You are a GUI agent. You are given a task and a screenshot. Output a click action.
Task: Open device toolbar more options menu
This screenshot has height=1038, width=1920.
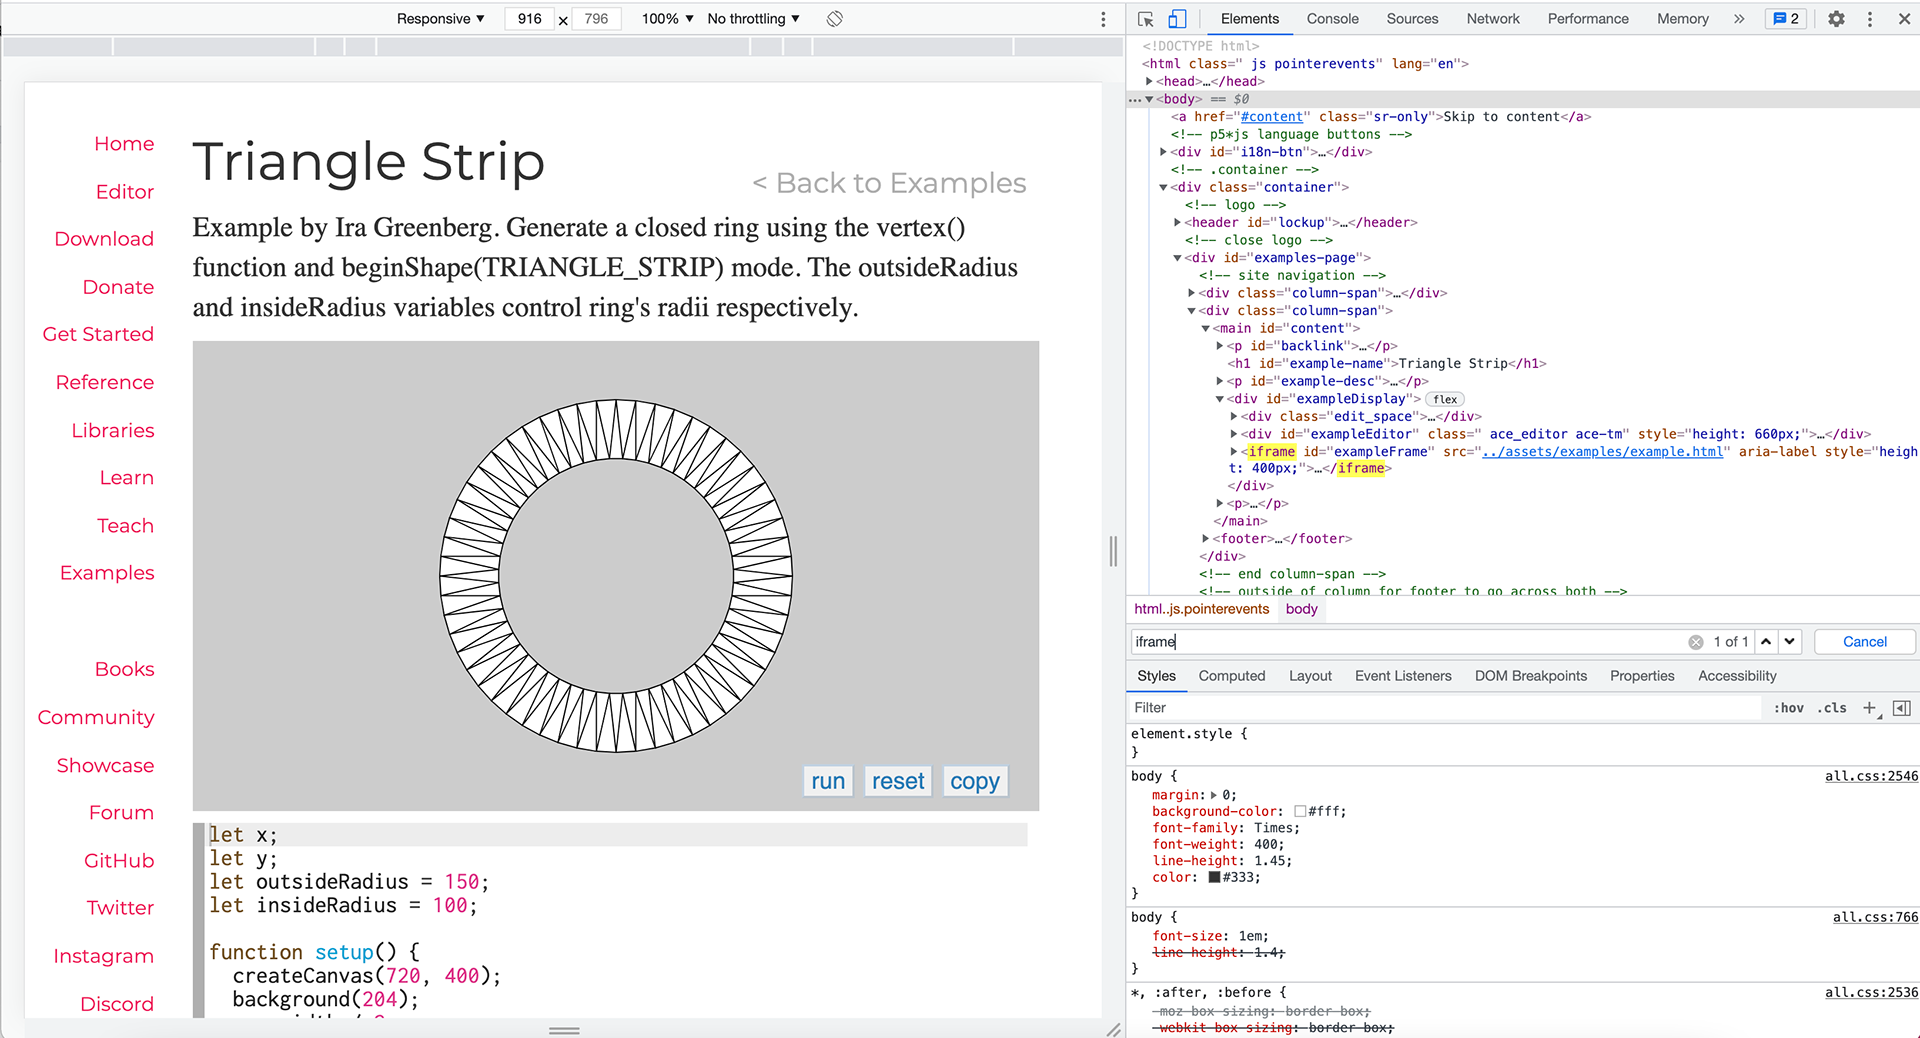click(1103, 19)
